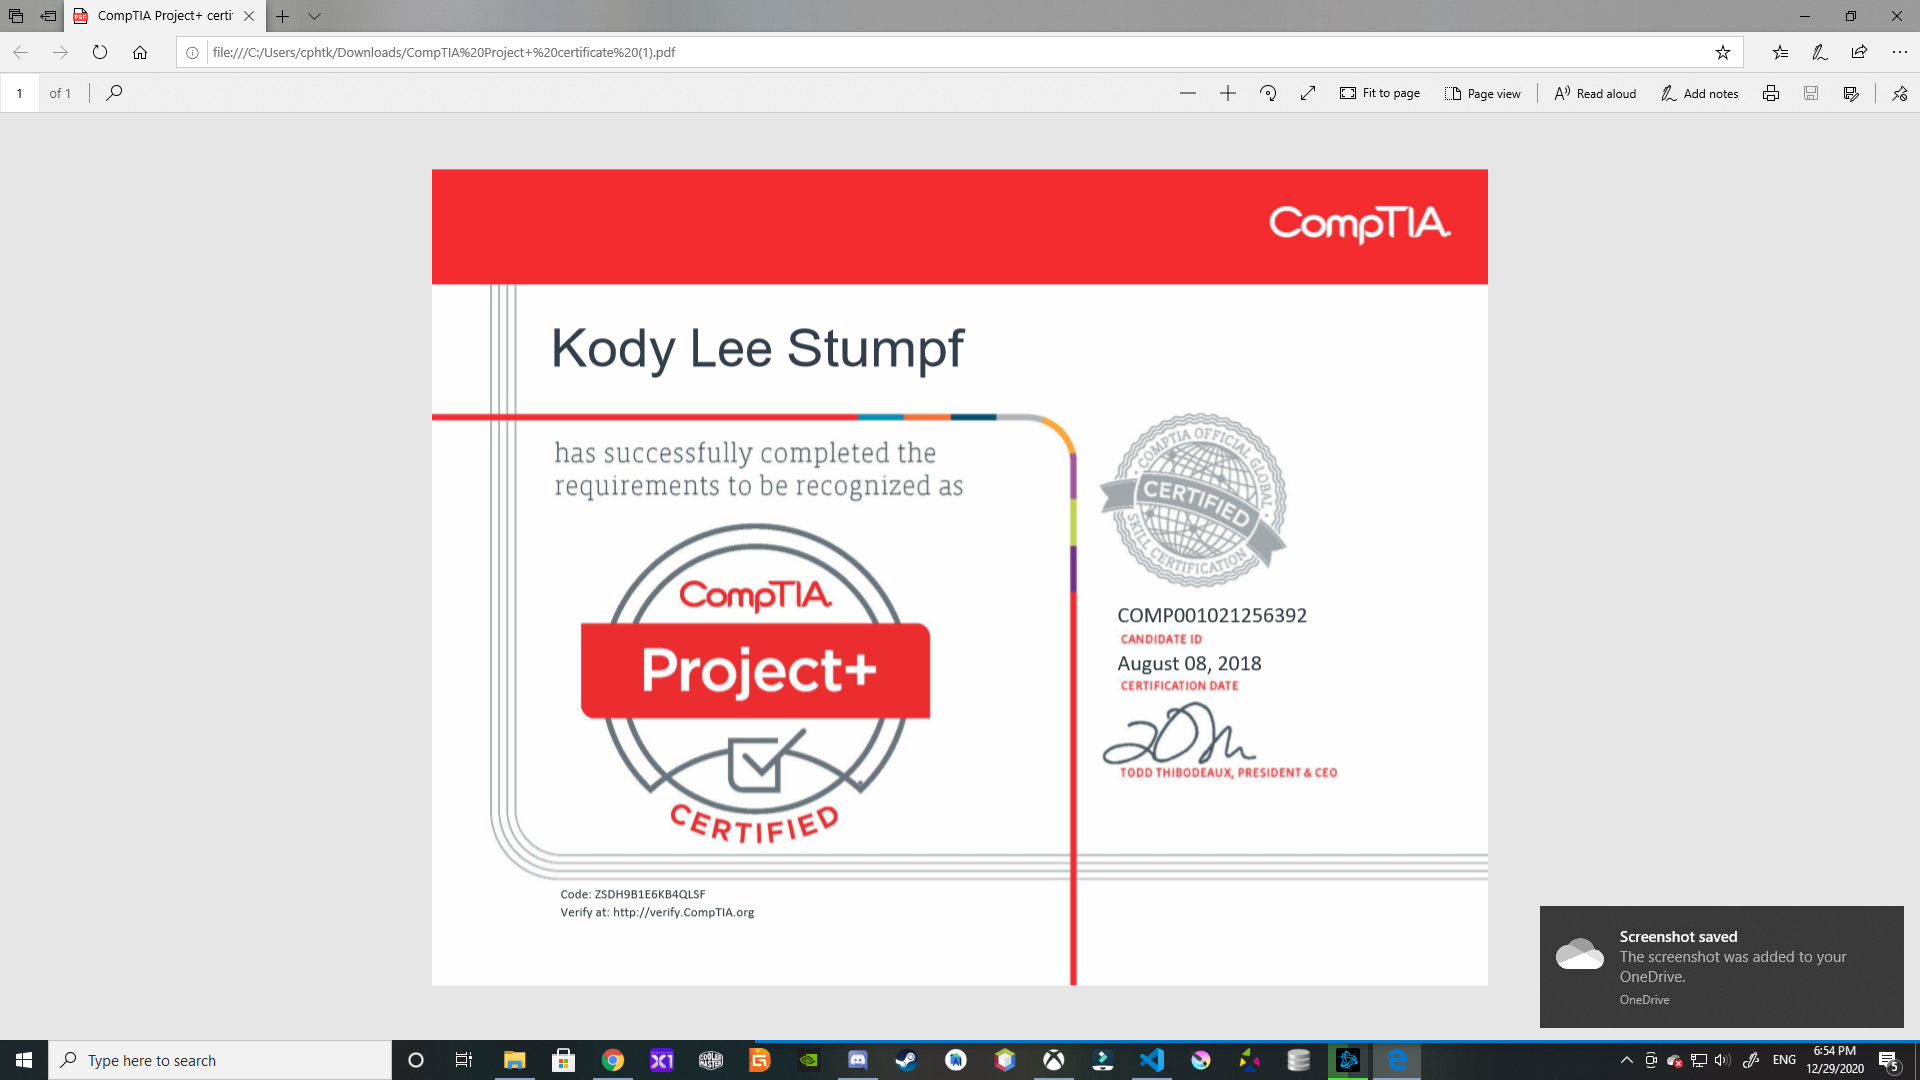Click the Print icon

1771,92
